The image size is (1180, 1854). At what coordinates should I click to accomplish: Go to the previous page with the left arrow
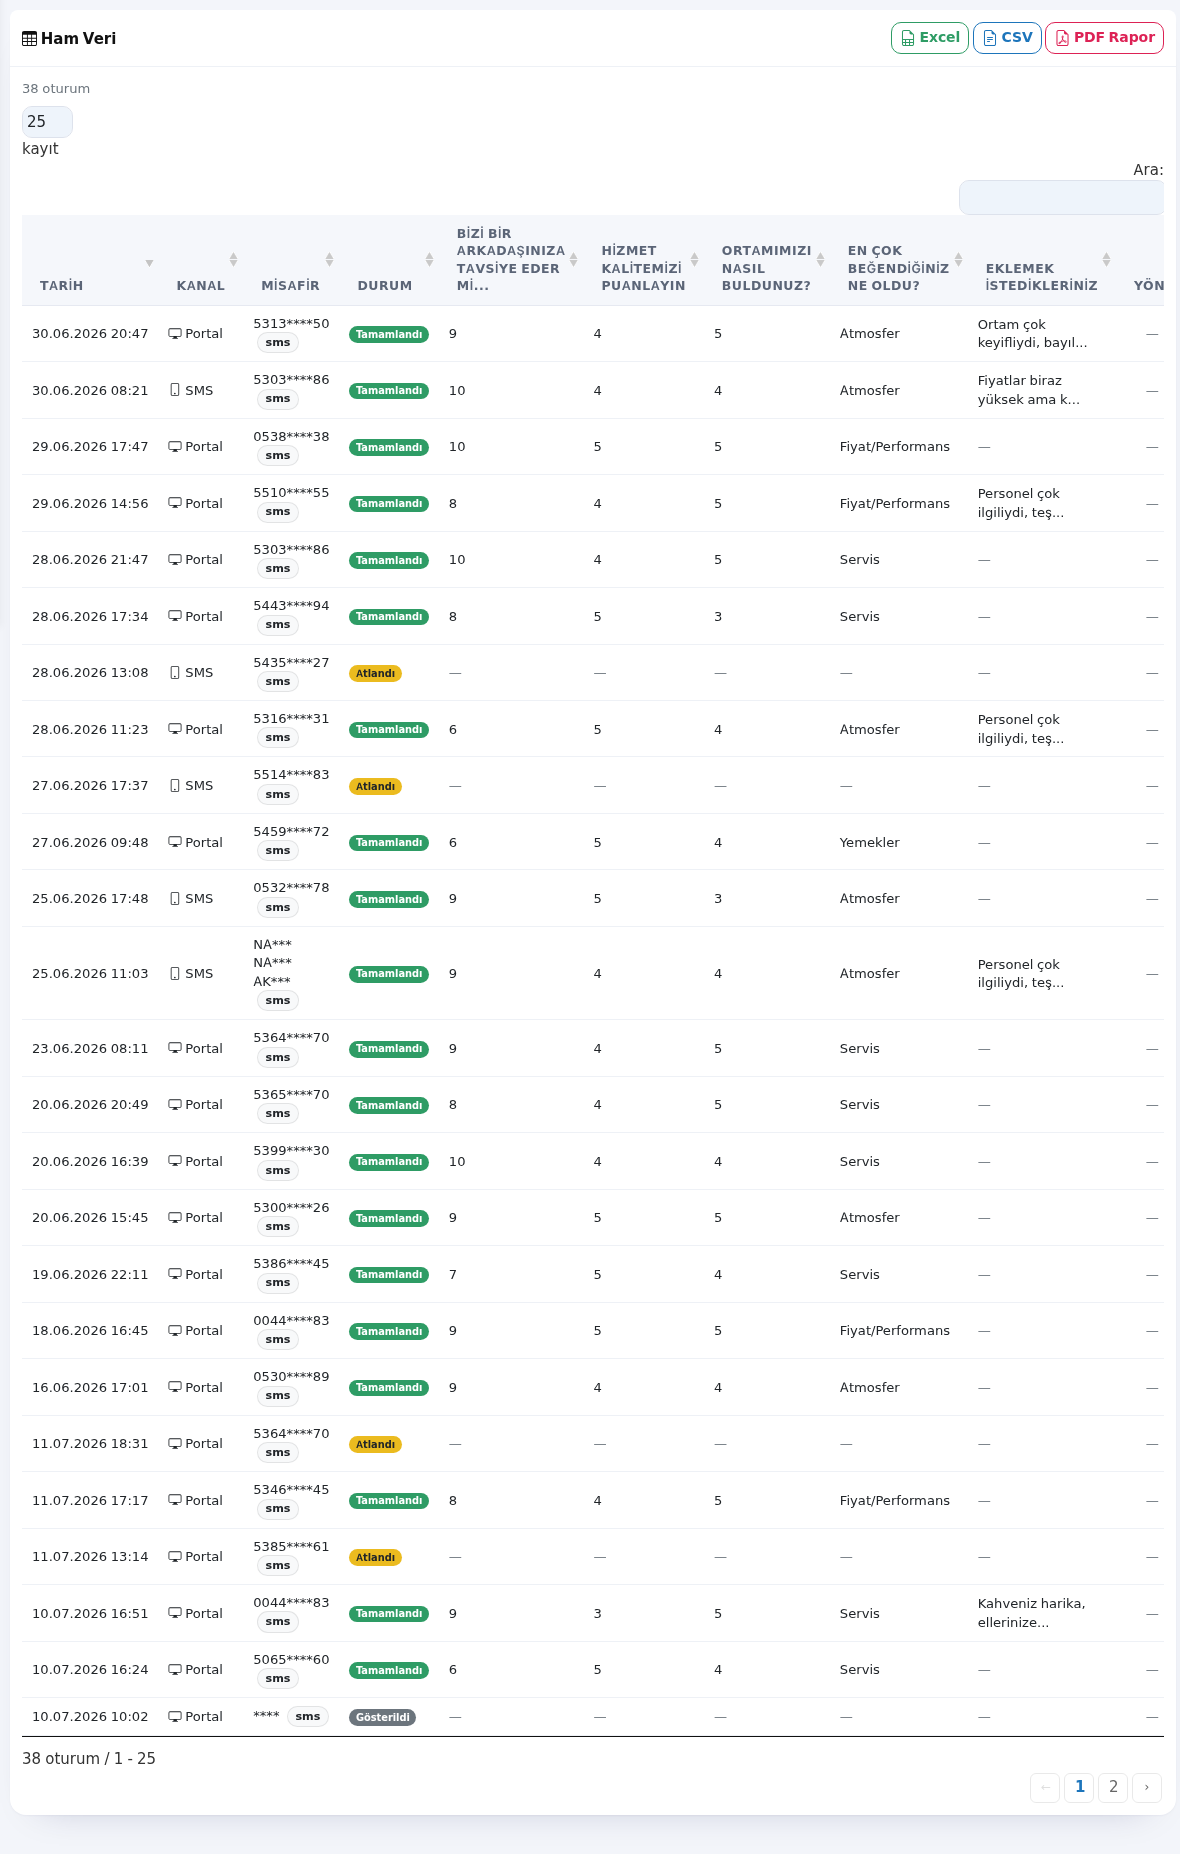coord(1045,1787)
